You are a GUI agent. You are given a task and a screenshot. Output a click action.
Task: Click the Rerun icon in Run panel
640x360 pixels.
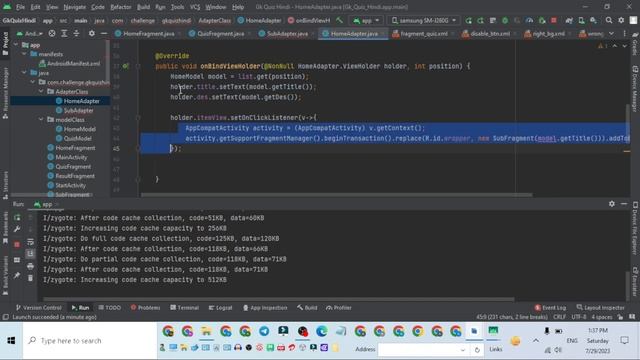(17, 218)
